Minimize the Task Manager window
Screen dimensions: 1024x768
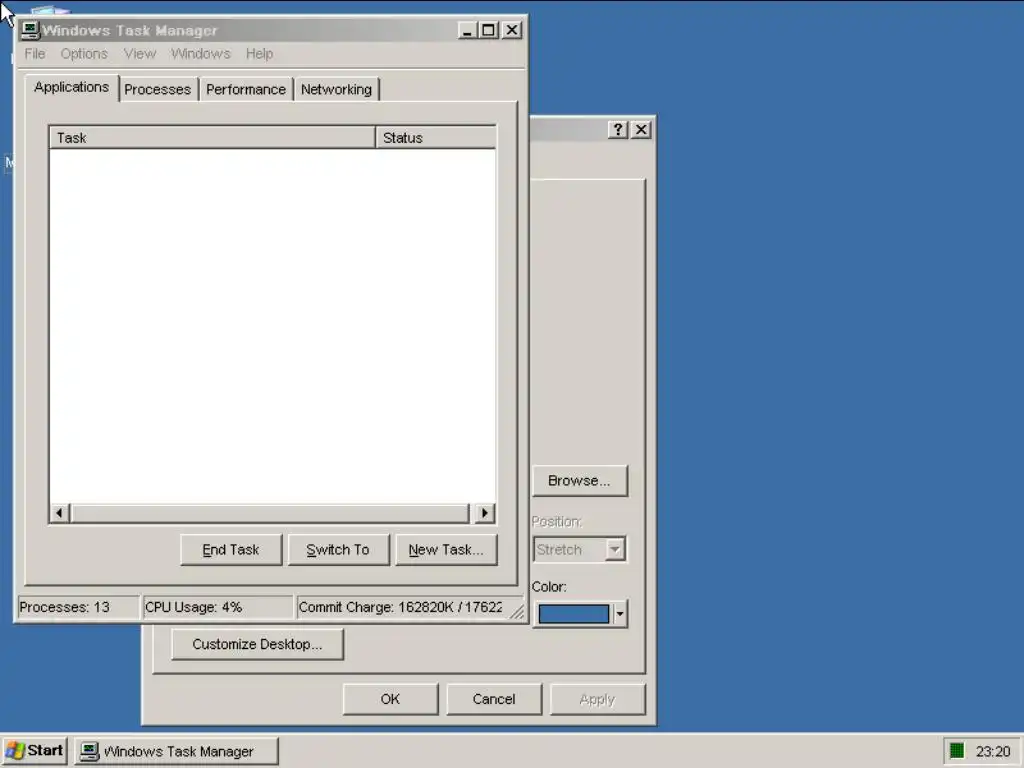coord(467,30)
